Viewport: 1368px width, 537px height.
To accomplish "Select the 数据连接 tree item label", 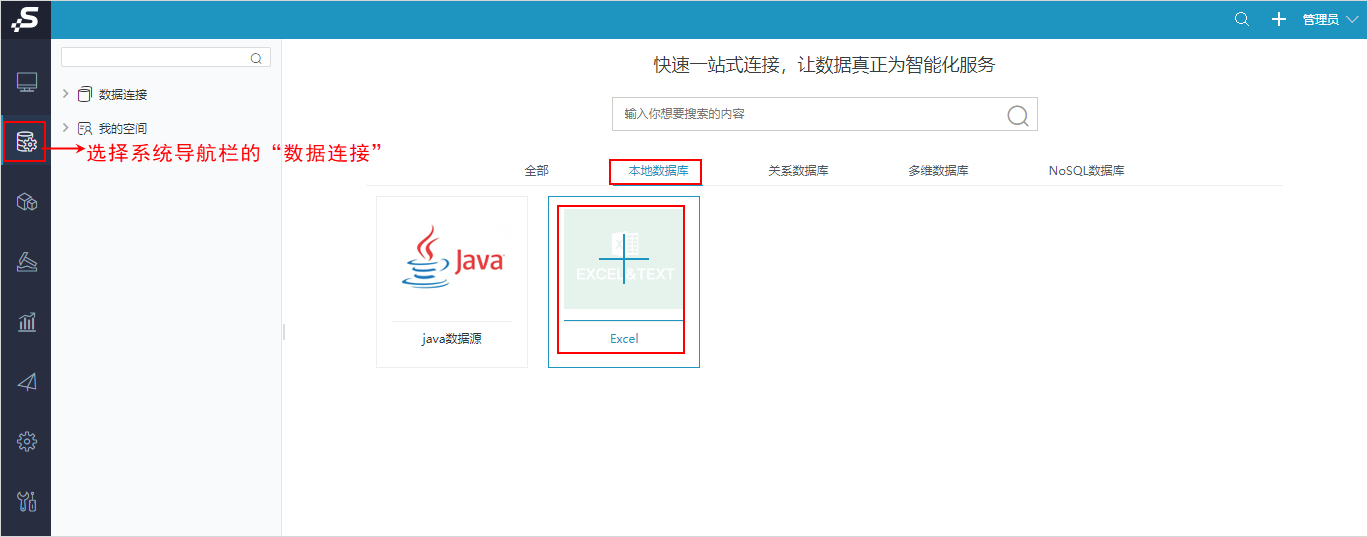I will point(123,94).
